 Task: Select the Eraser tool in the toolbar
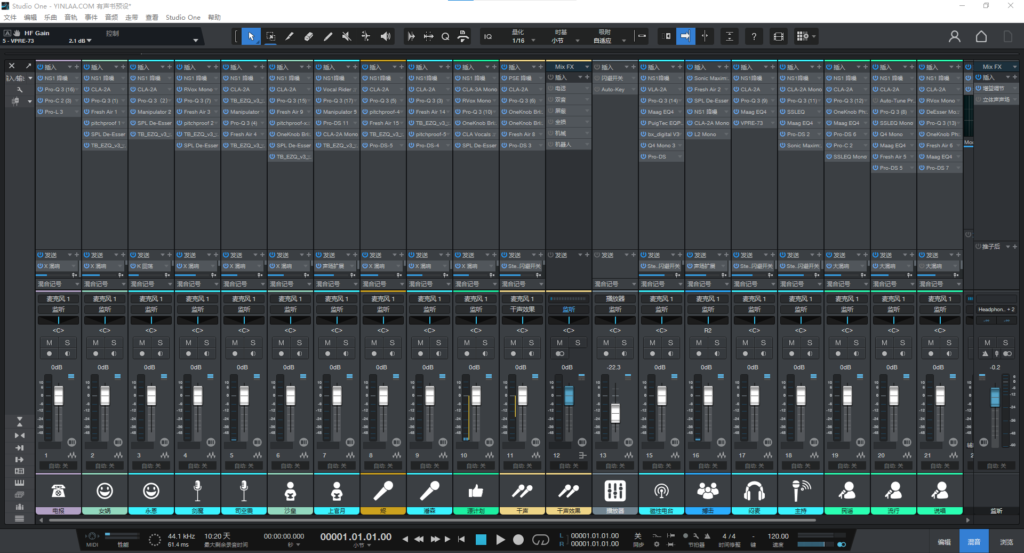pos(309,37)
